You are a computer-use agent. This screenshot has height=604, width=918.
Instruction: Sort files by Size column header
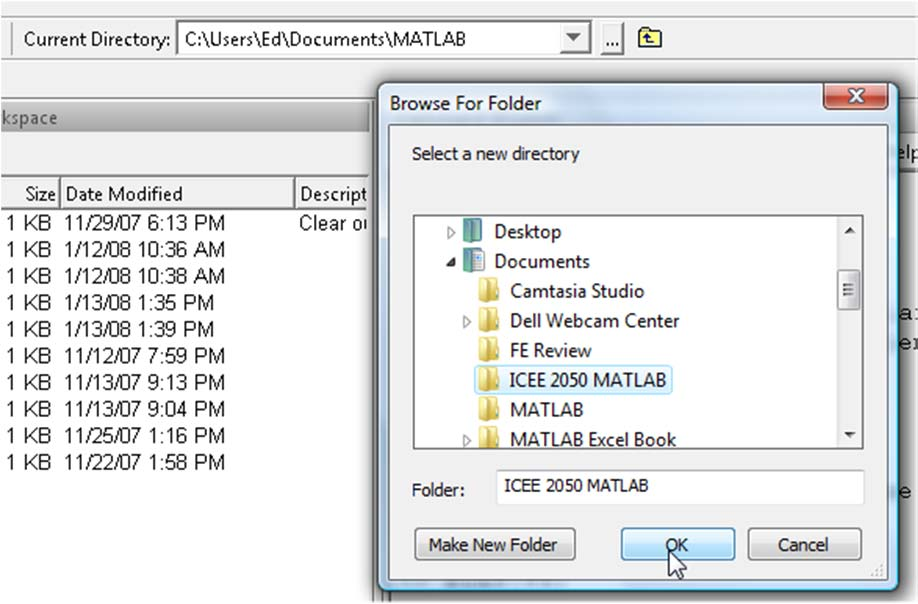coord(30,194)
